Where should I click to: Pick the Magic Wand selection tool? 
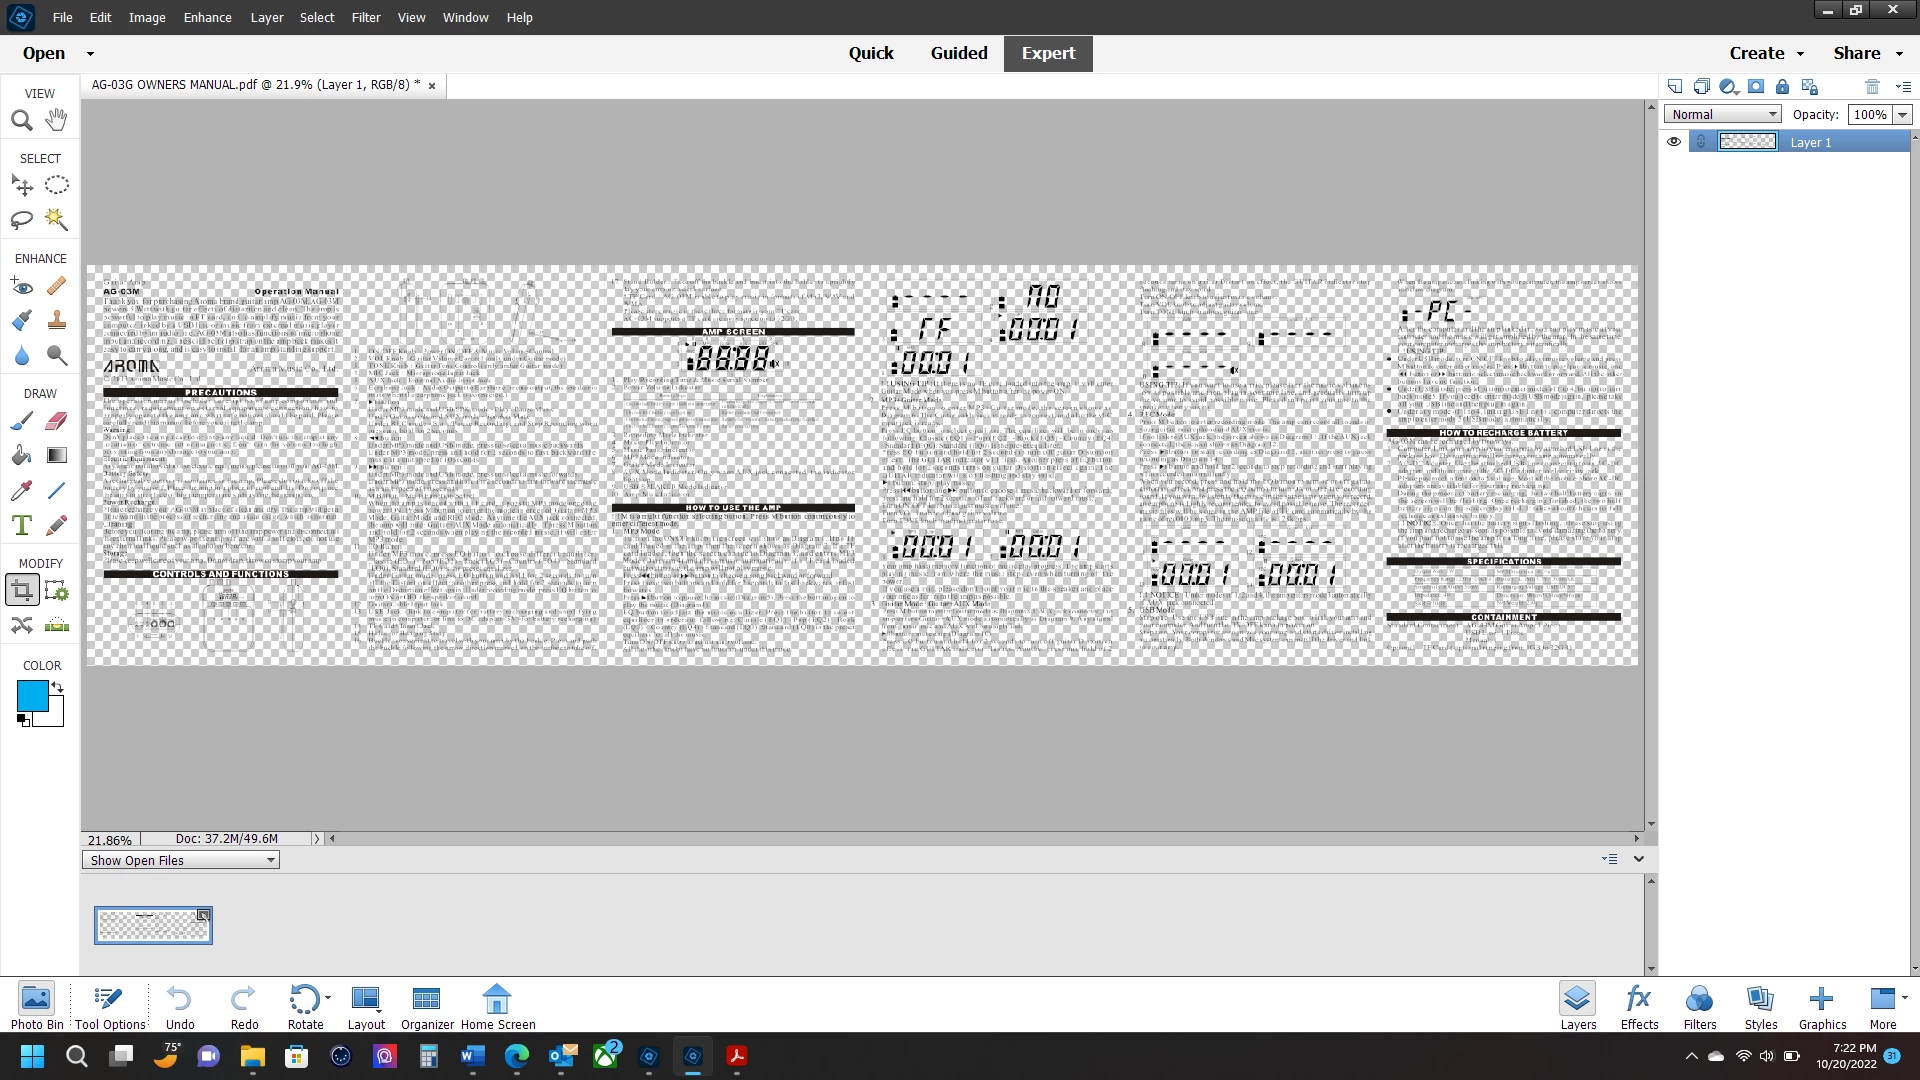coord(57,219)
